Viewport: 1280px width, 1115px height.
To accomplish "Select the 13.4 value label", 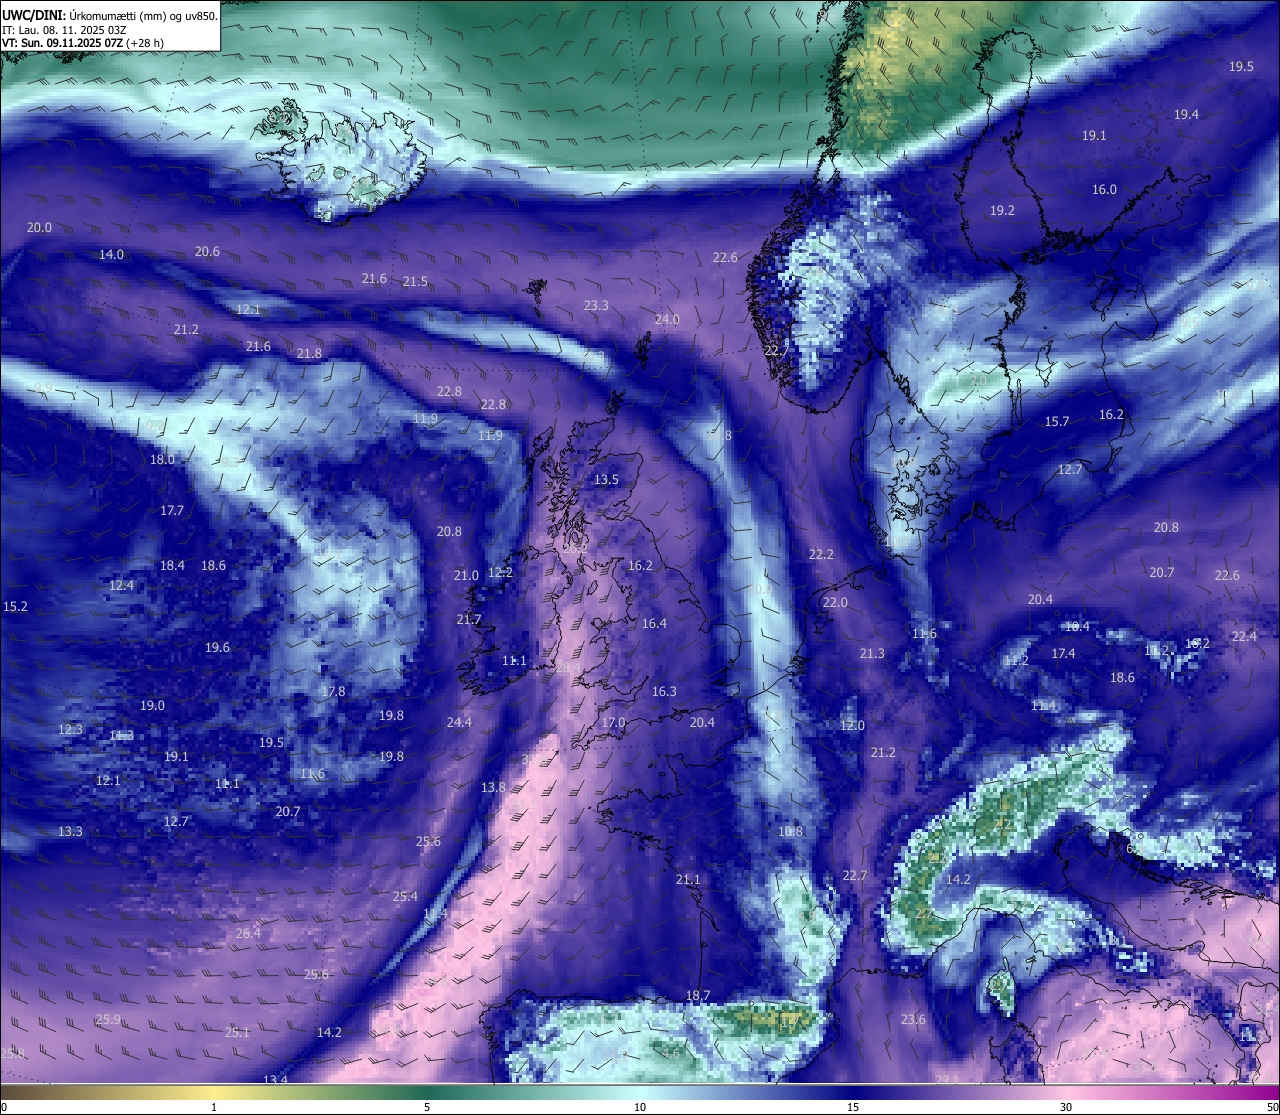I will [x=275, y=1080].
